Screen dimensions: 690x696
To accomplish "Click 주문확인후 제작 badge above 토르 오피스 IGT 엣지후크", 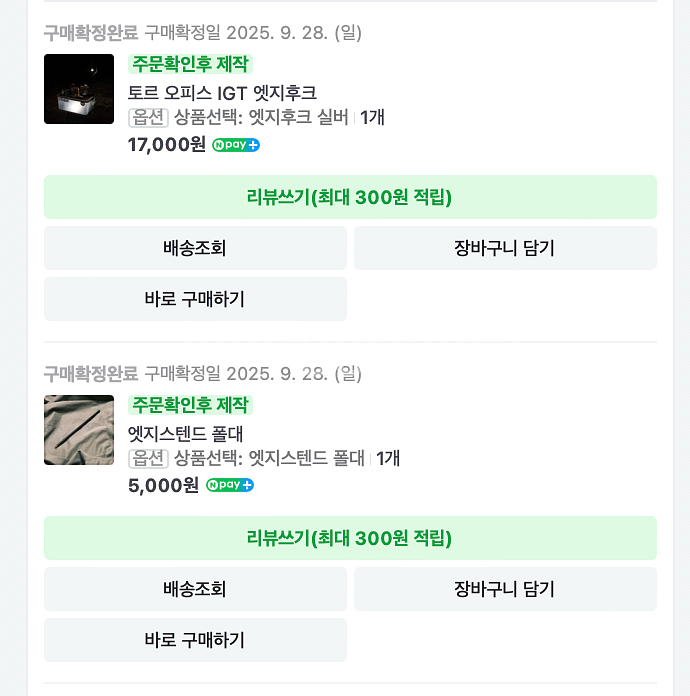I will (190, 64).
